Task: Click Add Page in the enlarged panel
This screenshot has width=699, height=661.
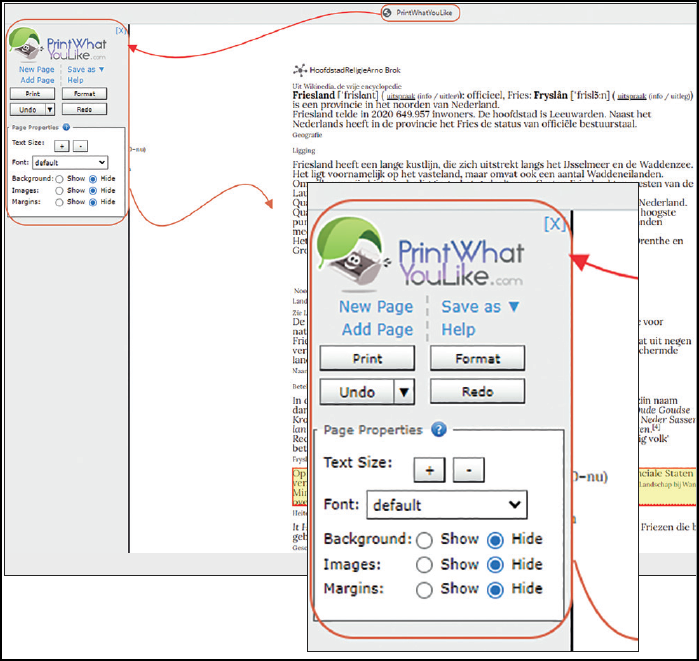Action: pyautogui.click(x=377, y=329)
